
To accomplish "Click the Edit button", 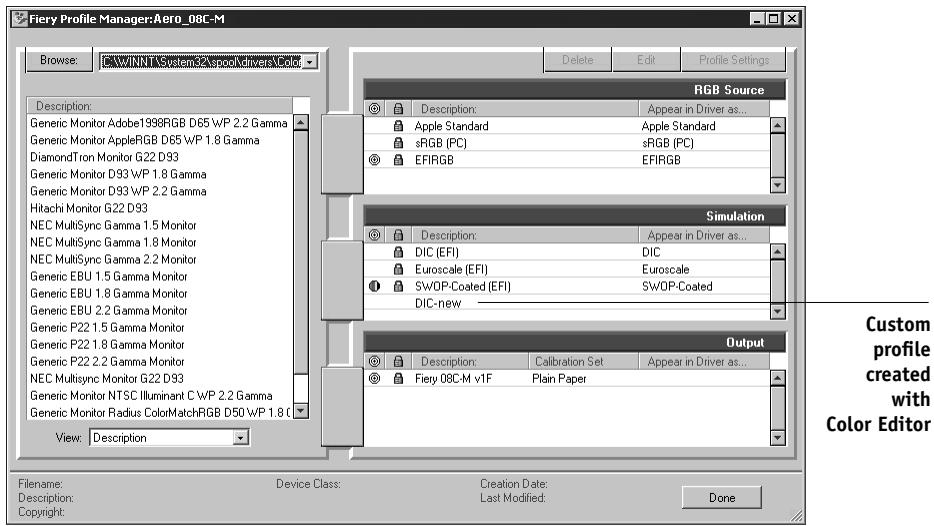I will (x=646, y=60).
